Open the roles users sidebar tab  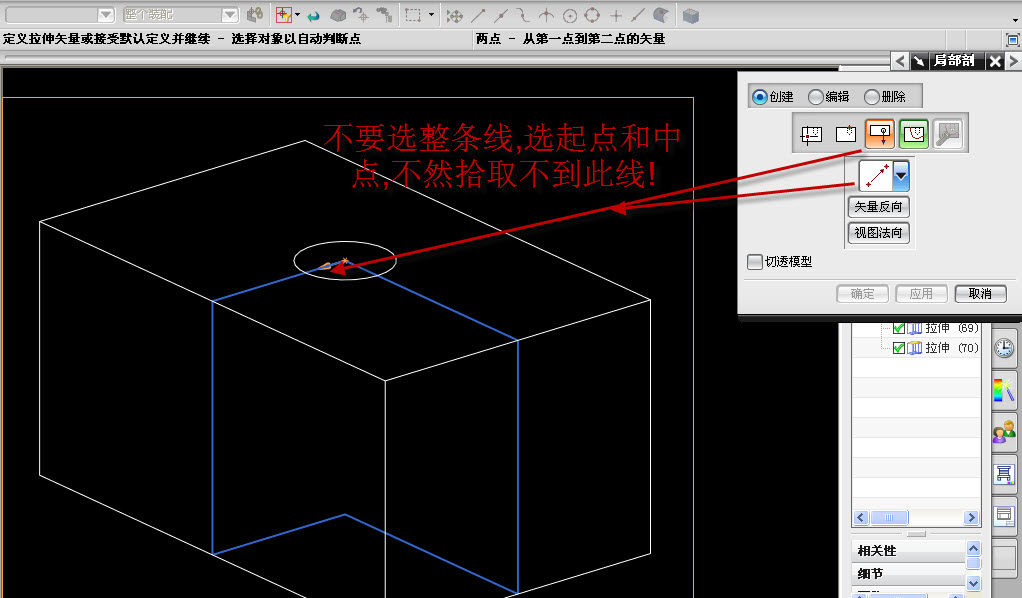point(1004,432)
